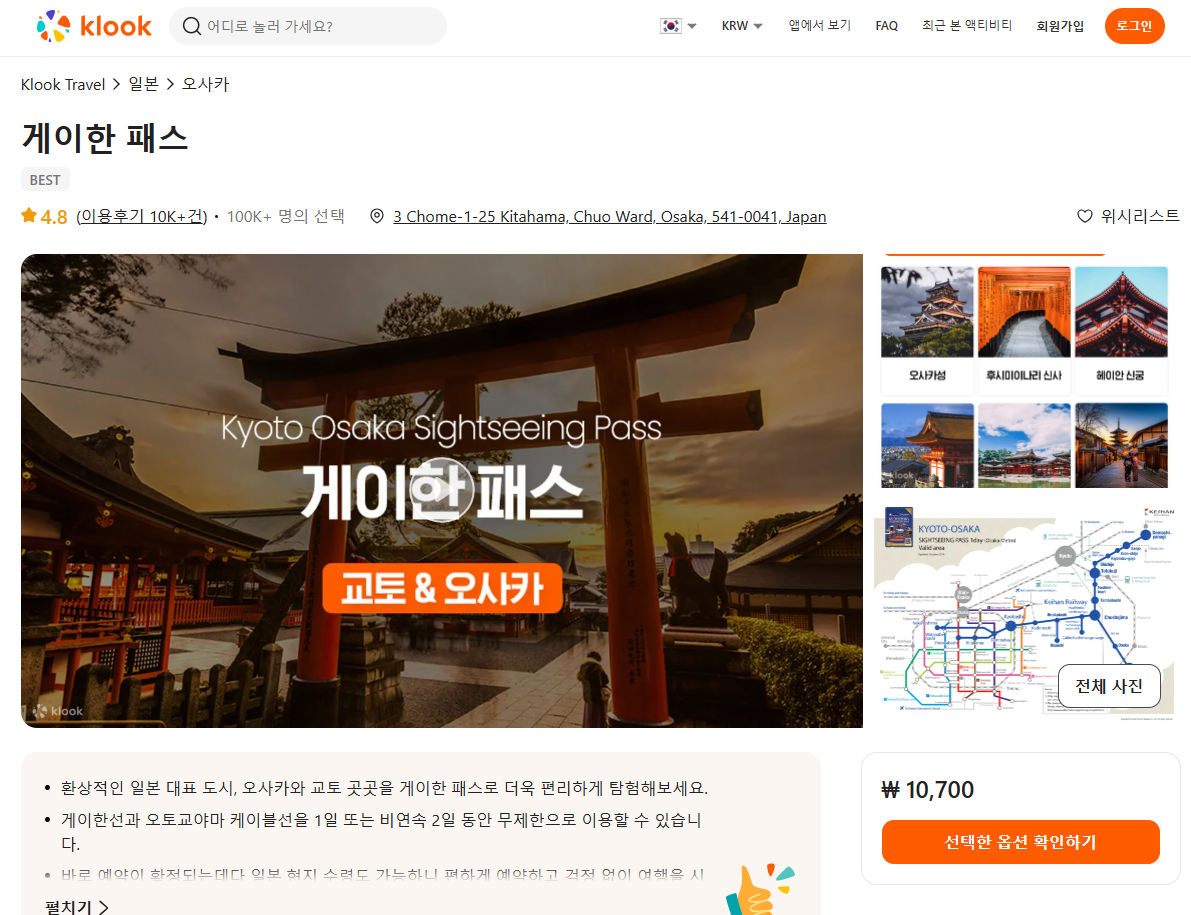
Task: Go to 일본 breadcrumb
Action: click(144, 84)
